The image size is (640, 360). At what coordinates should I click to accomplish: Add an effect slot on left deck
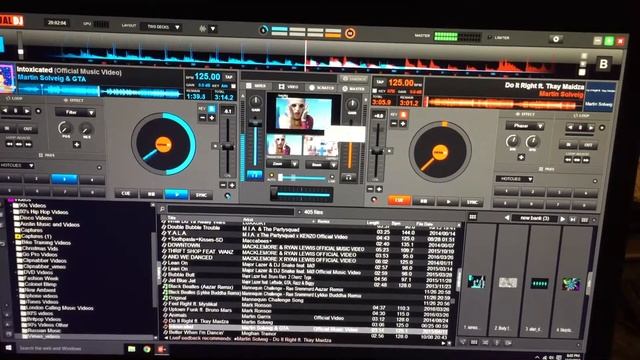click(x=76, y=144)
